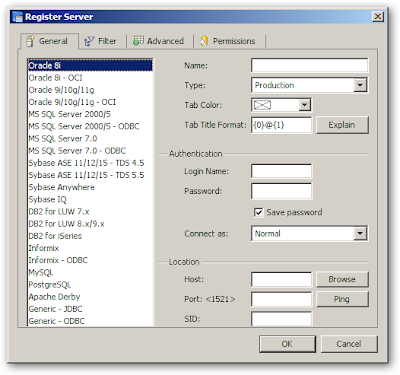The width and height of the screenshot is (400, 375).
Task: Ping the server with Ping button
Action: tap(342, 299)
